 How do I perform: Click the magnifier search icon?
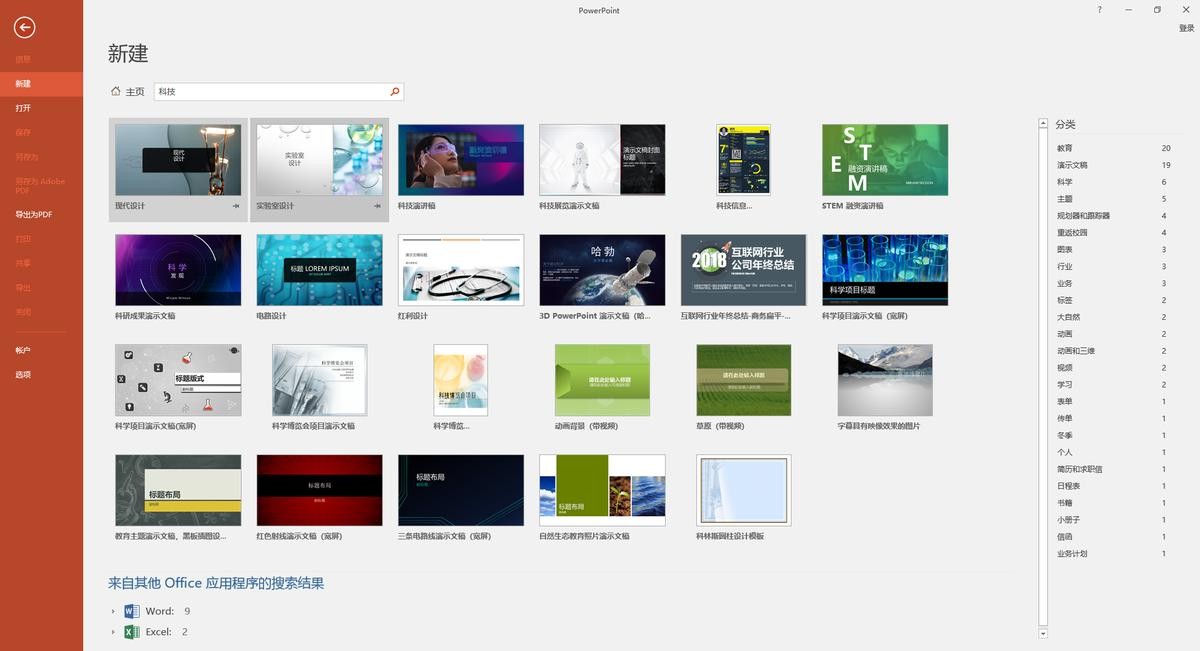pos(395,92)
